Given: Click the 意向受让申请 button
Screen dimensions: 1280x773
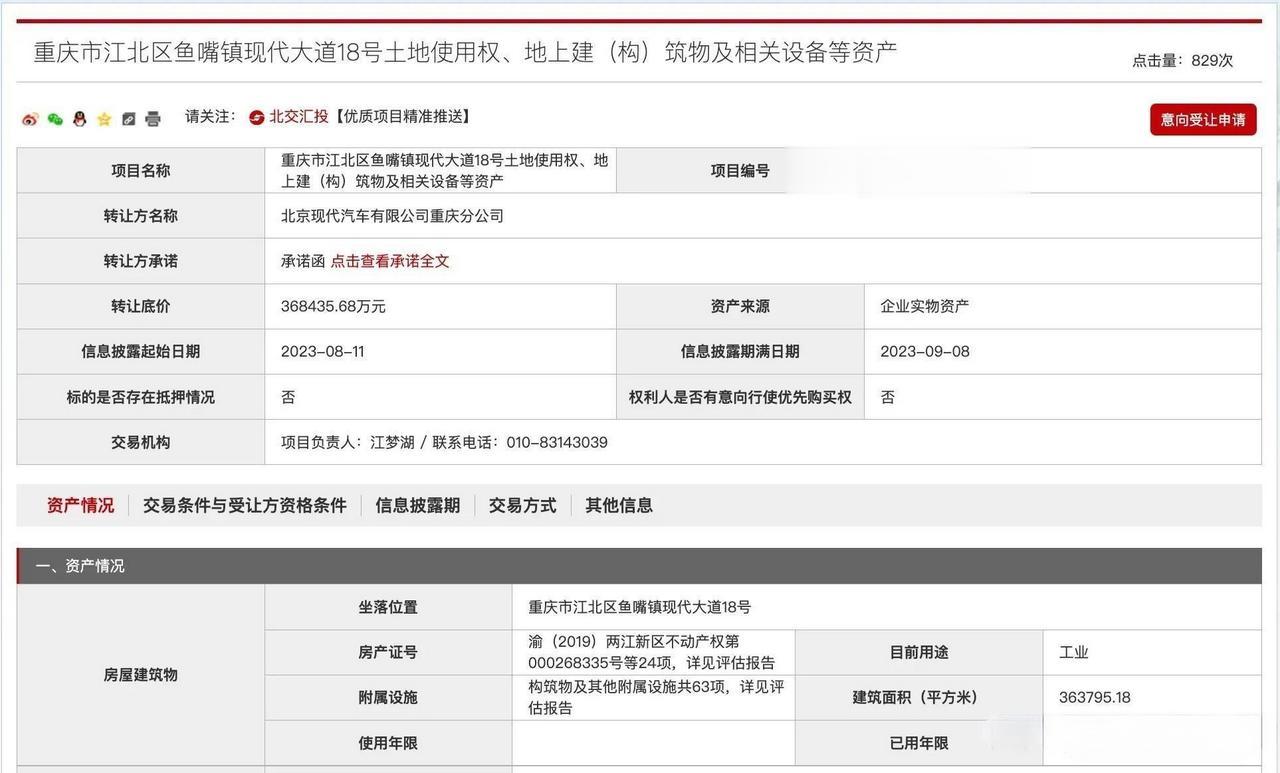Looking at the screenshot, I should coord(1203,119).
